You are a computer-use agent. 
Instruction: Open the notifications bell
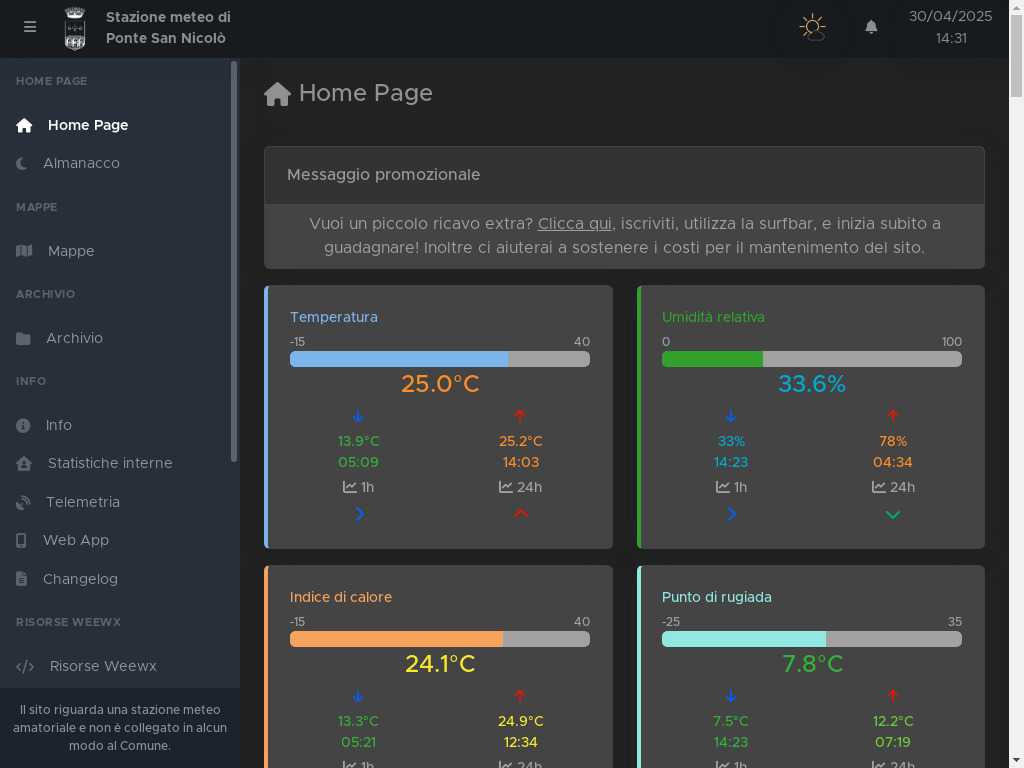pyautogui.click(x=871, y=27)
